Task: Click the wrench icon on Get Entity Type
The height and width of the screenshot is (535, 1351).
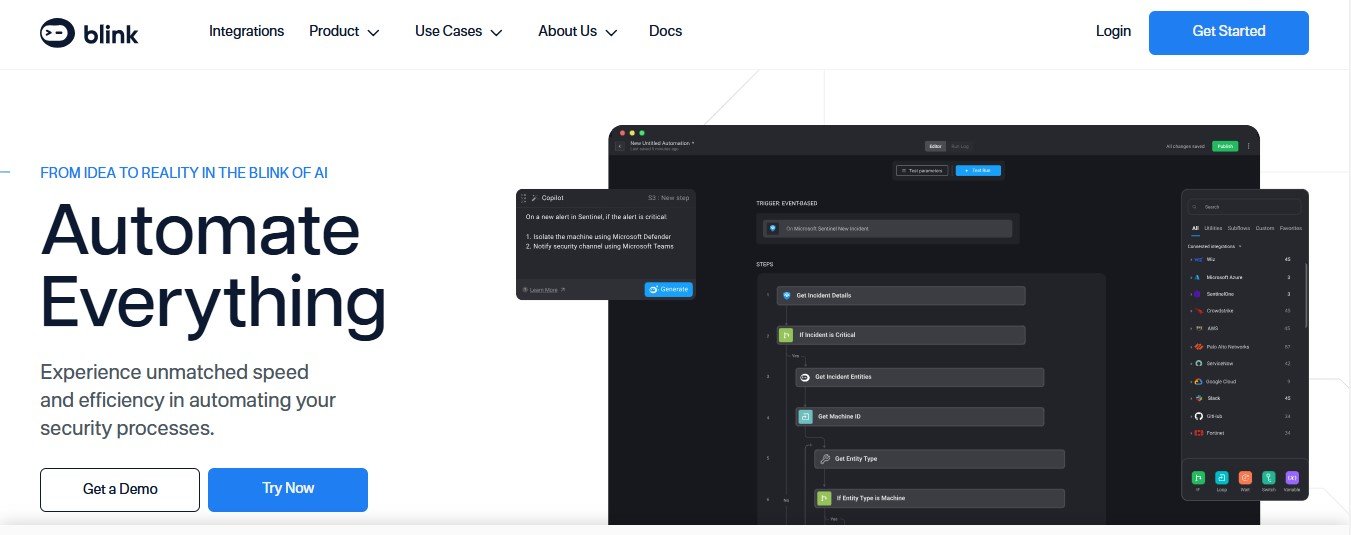Action: (824, 459)
